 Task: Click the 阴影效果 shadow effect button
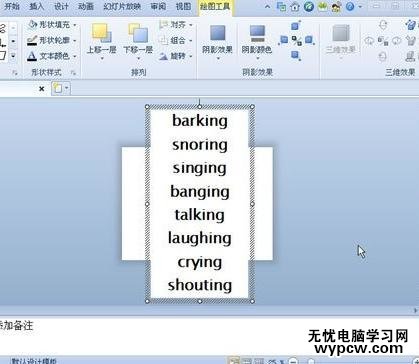(x=217, y=42)
